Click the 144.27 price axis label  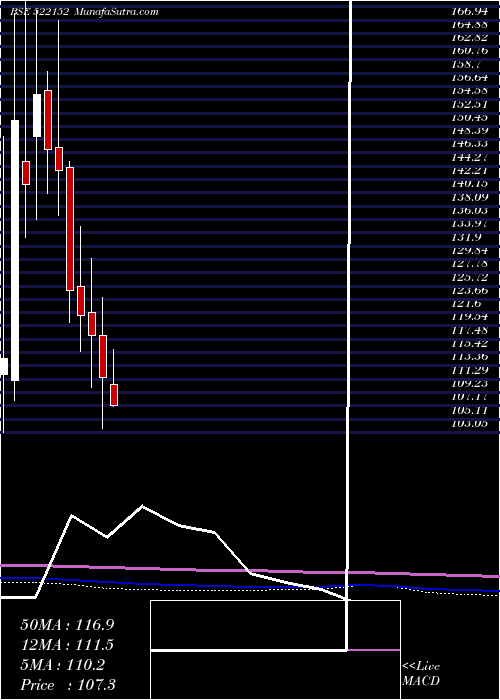[469, 157]
